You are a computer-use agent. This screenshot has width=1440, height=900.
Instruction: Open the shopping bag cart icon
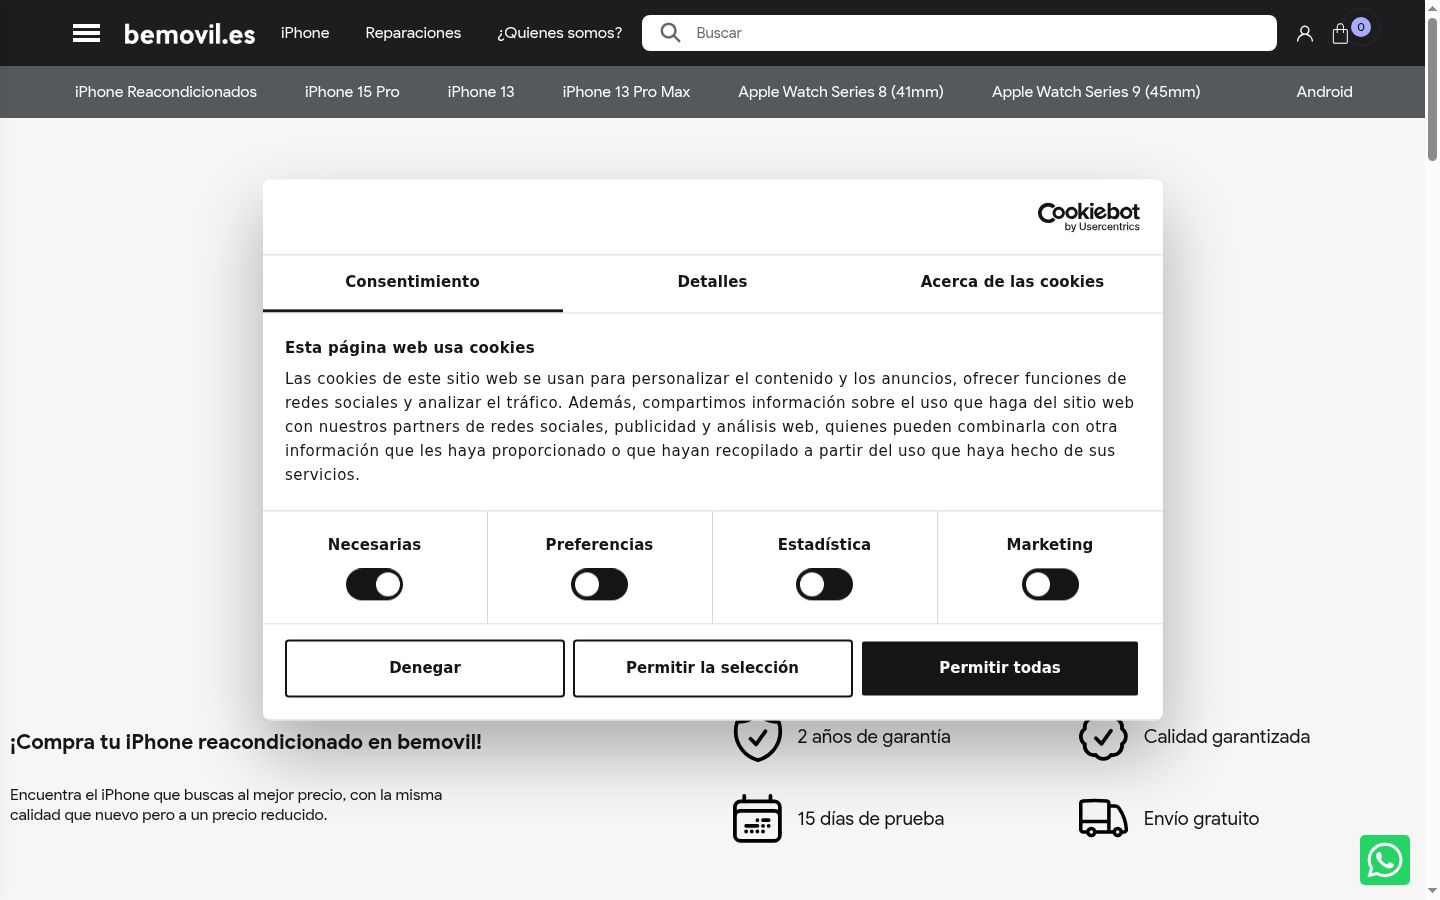[x=1341, y=34]
